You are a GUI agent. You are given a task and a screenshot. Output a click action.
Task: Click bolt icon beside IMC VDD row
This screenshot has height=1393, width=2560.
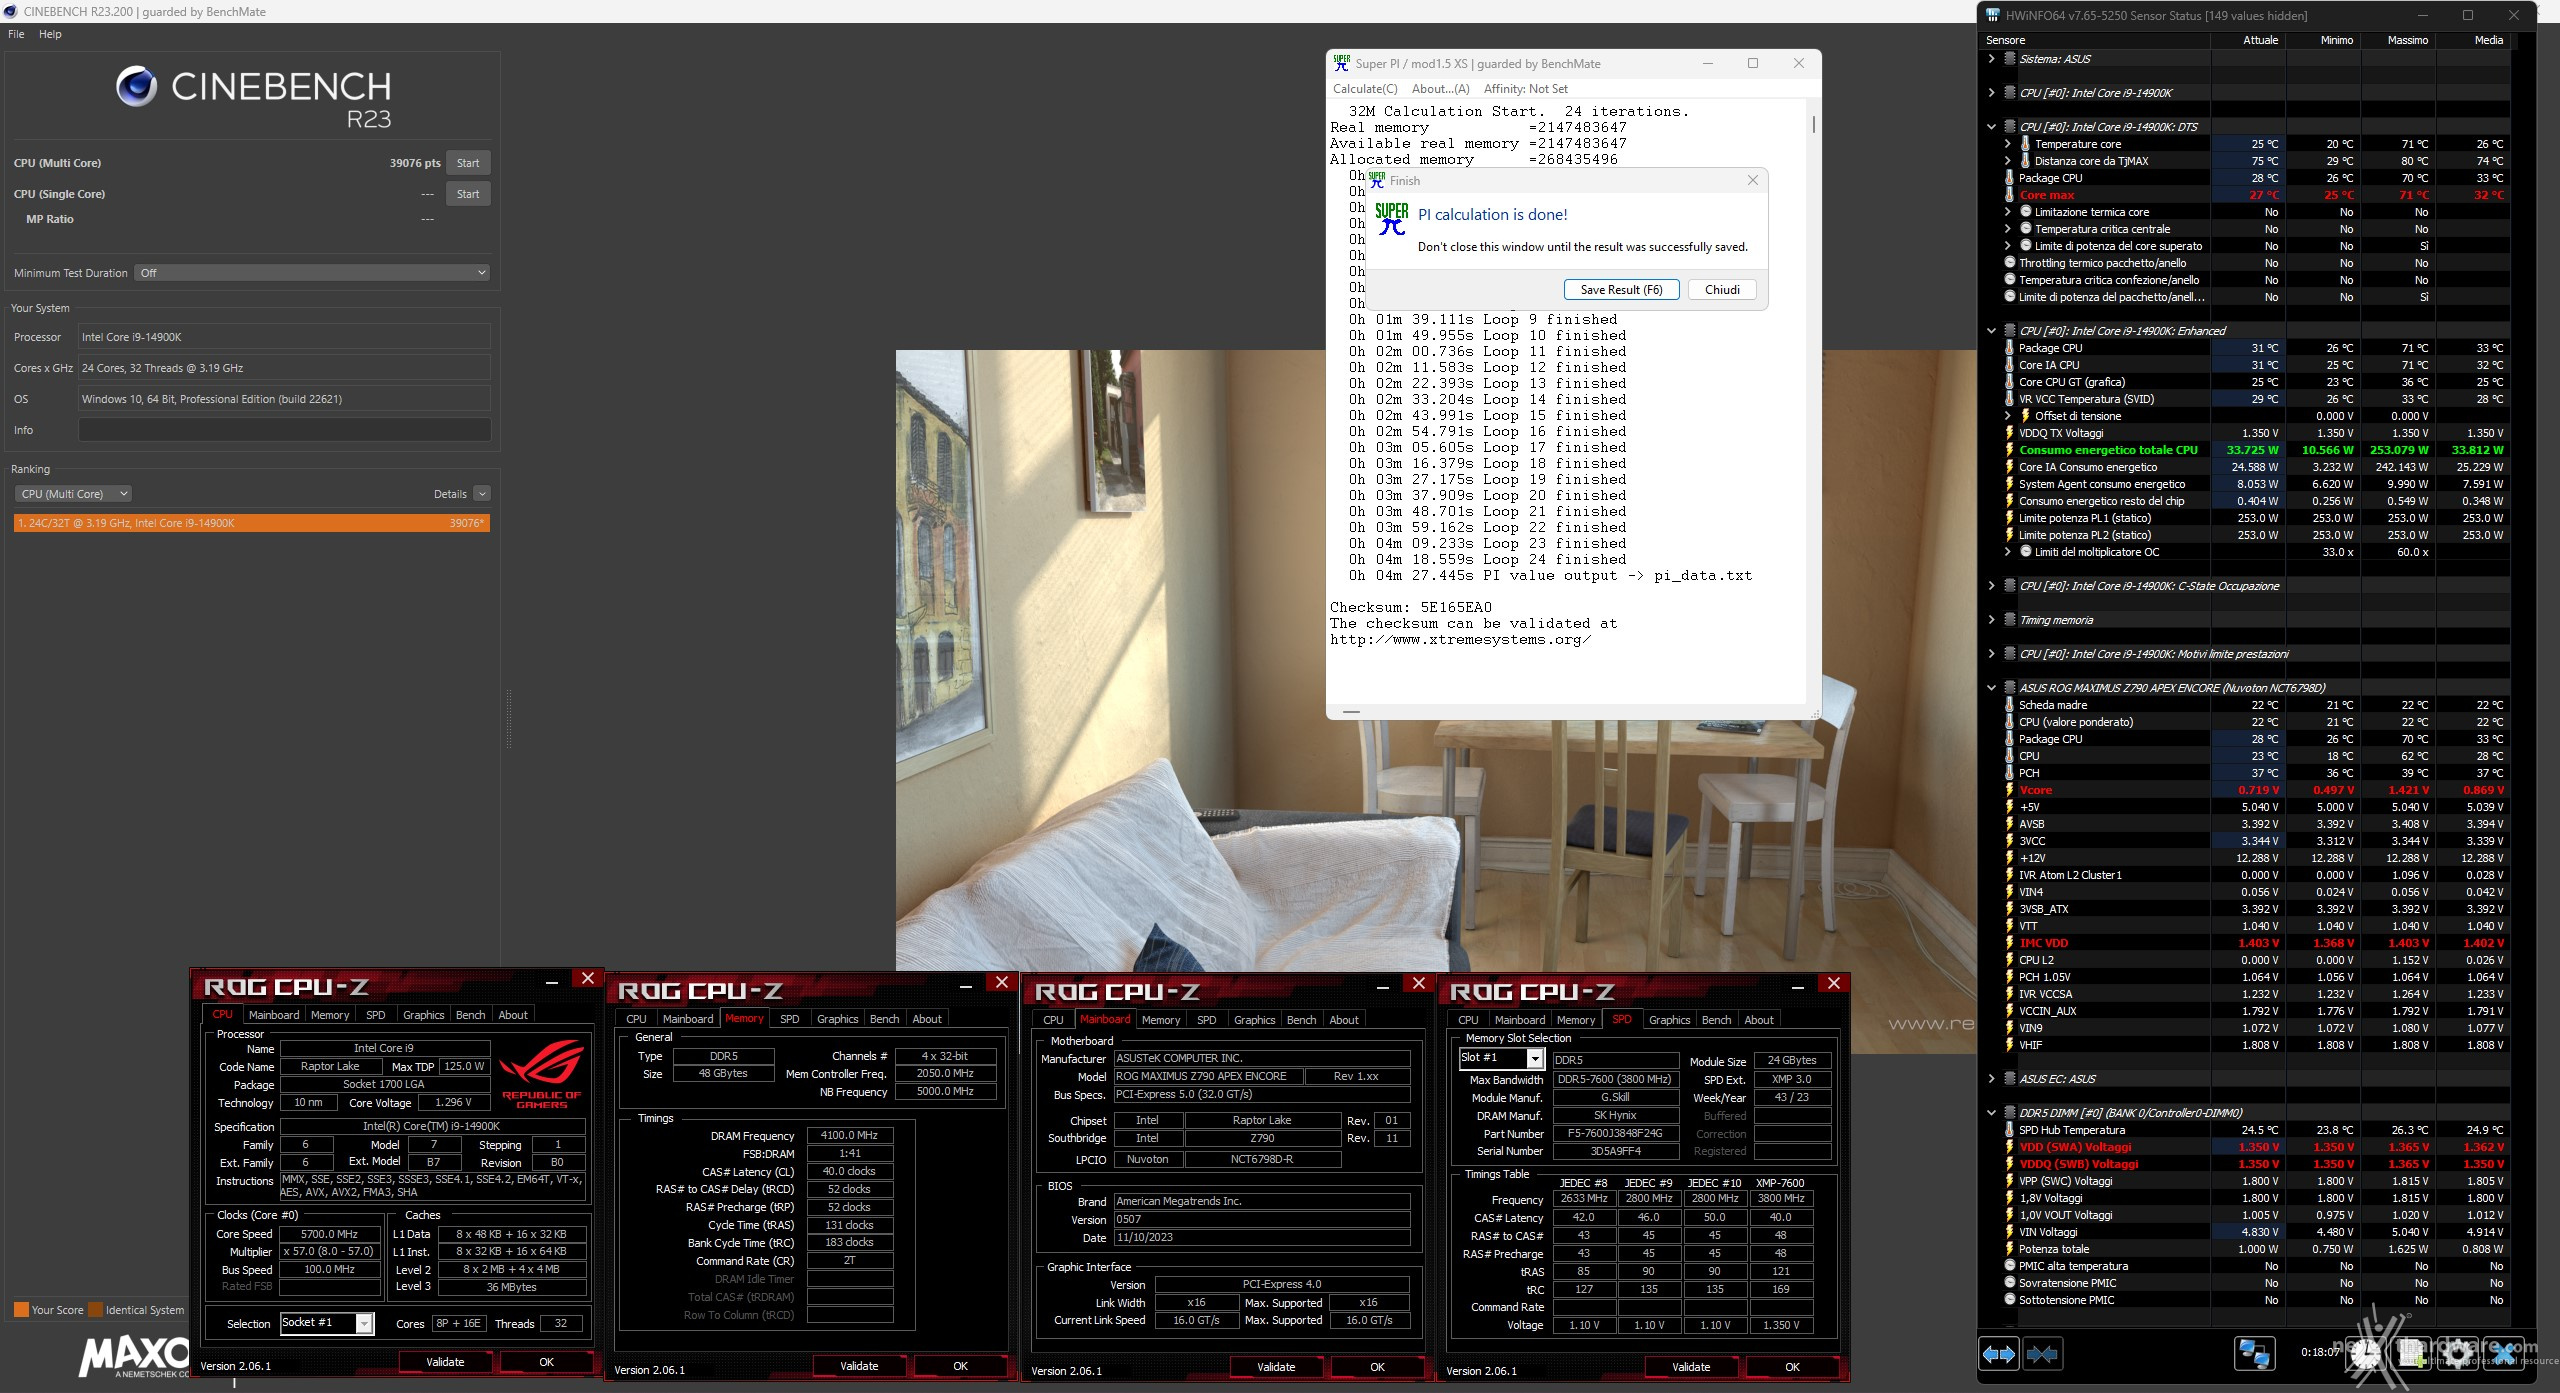coord(2009,943)
